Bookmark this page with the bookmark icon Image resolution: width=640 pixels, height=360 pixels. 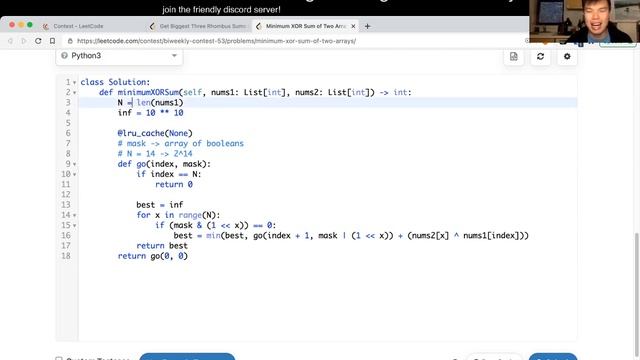[52, 41]
